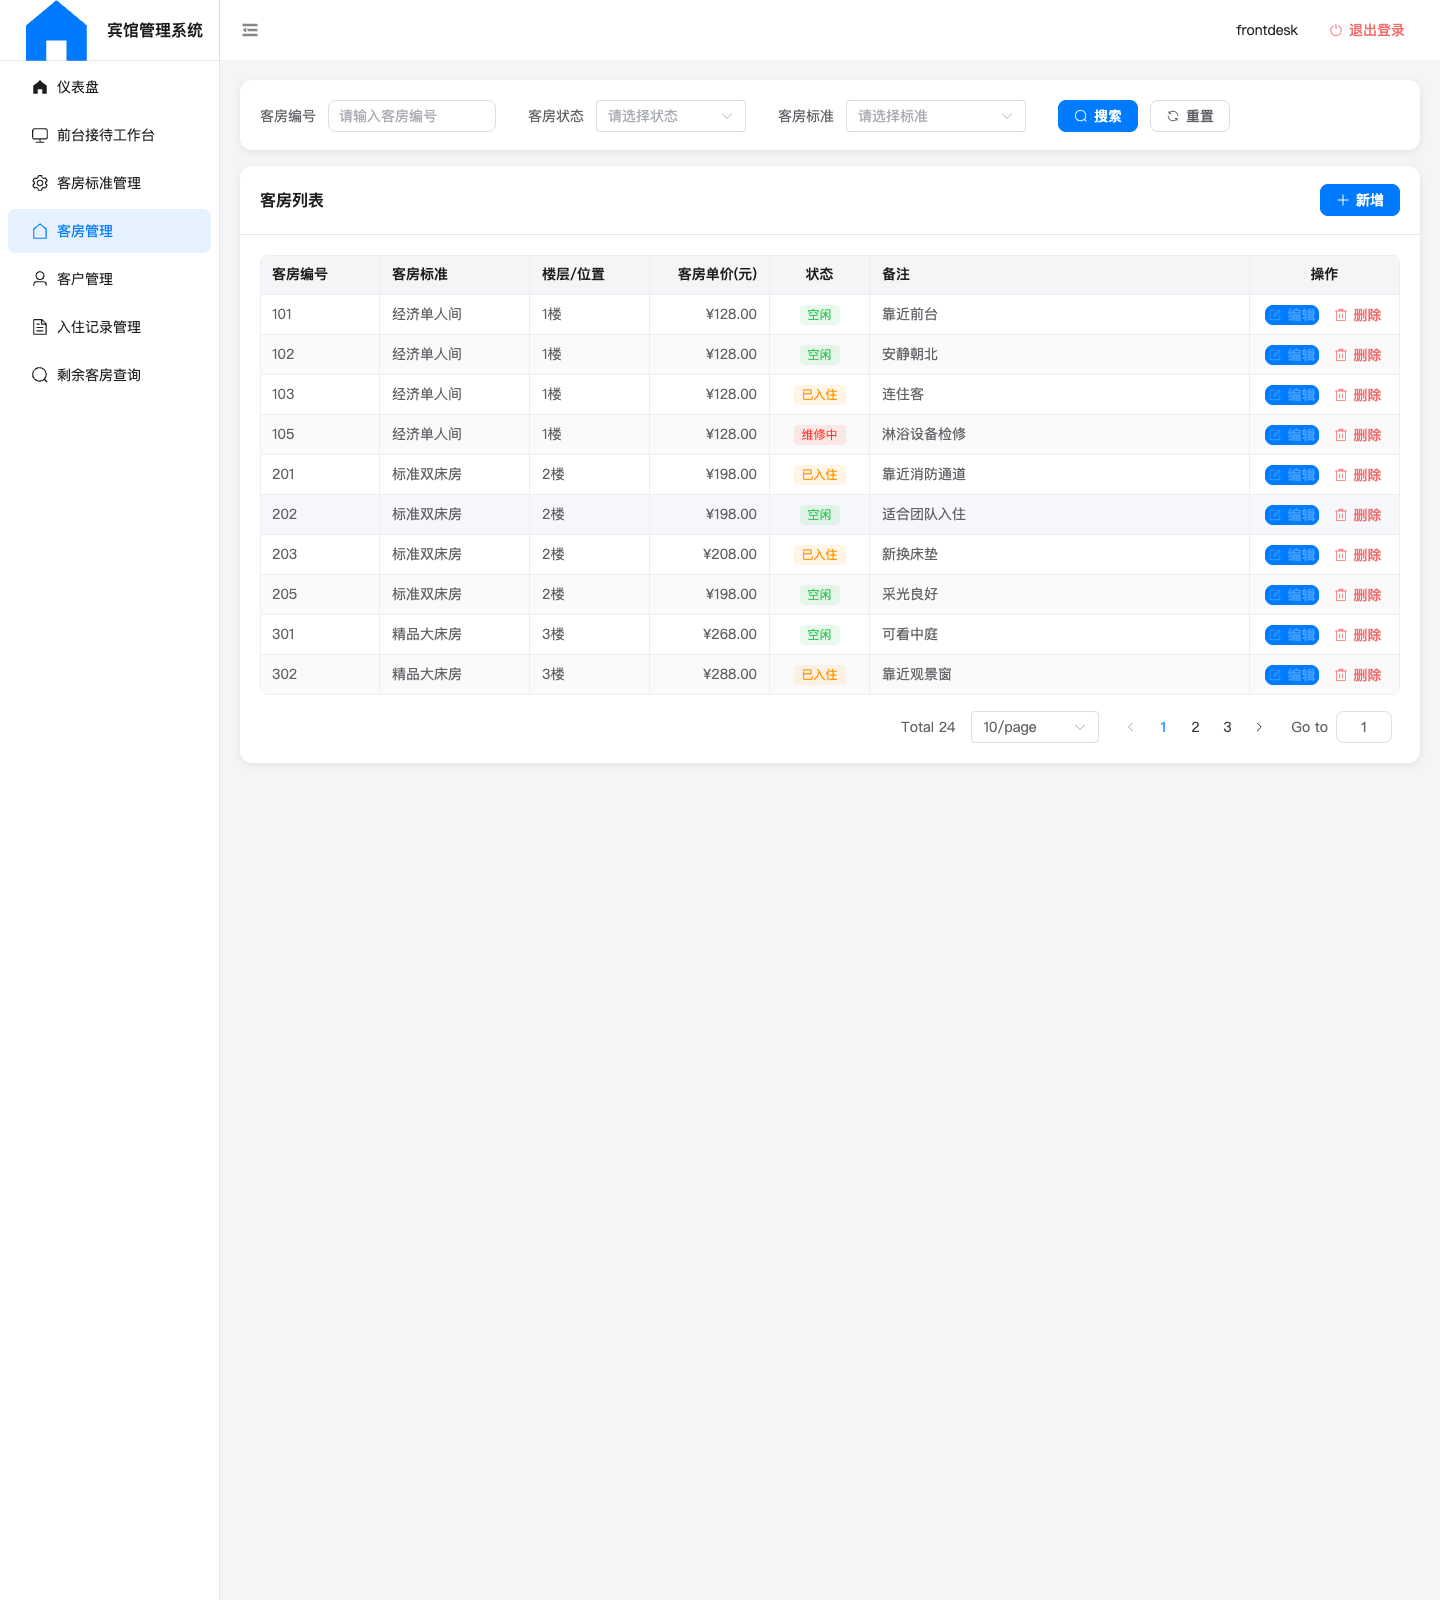Screen dimensions: 1440x1600
Task: Click next page arrow in pagination
Action: [x=1259, y=727]
